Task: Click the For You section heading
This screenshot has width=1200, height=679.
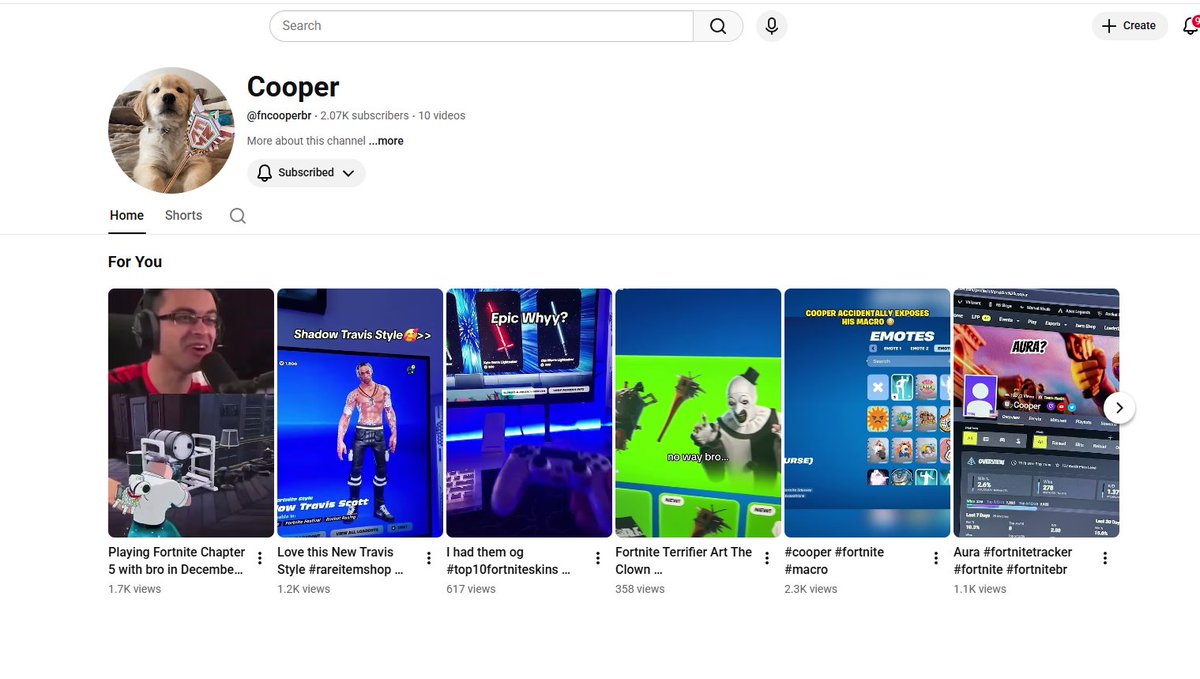Action: coord(135,262)
